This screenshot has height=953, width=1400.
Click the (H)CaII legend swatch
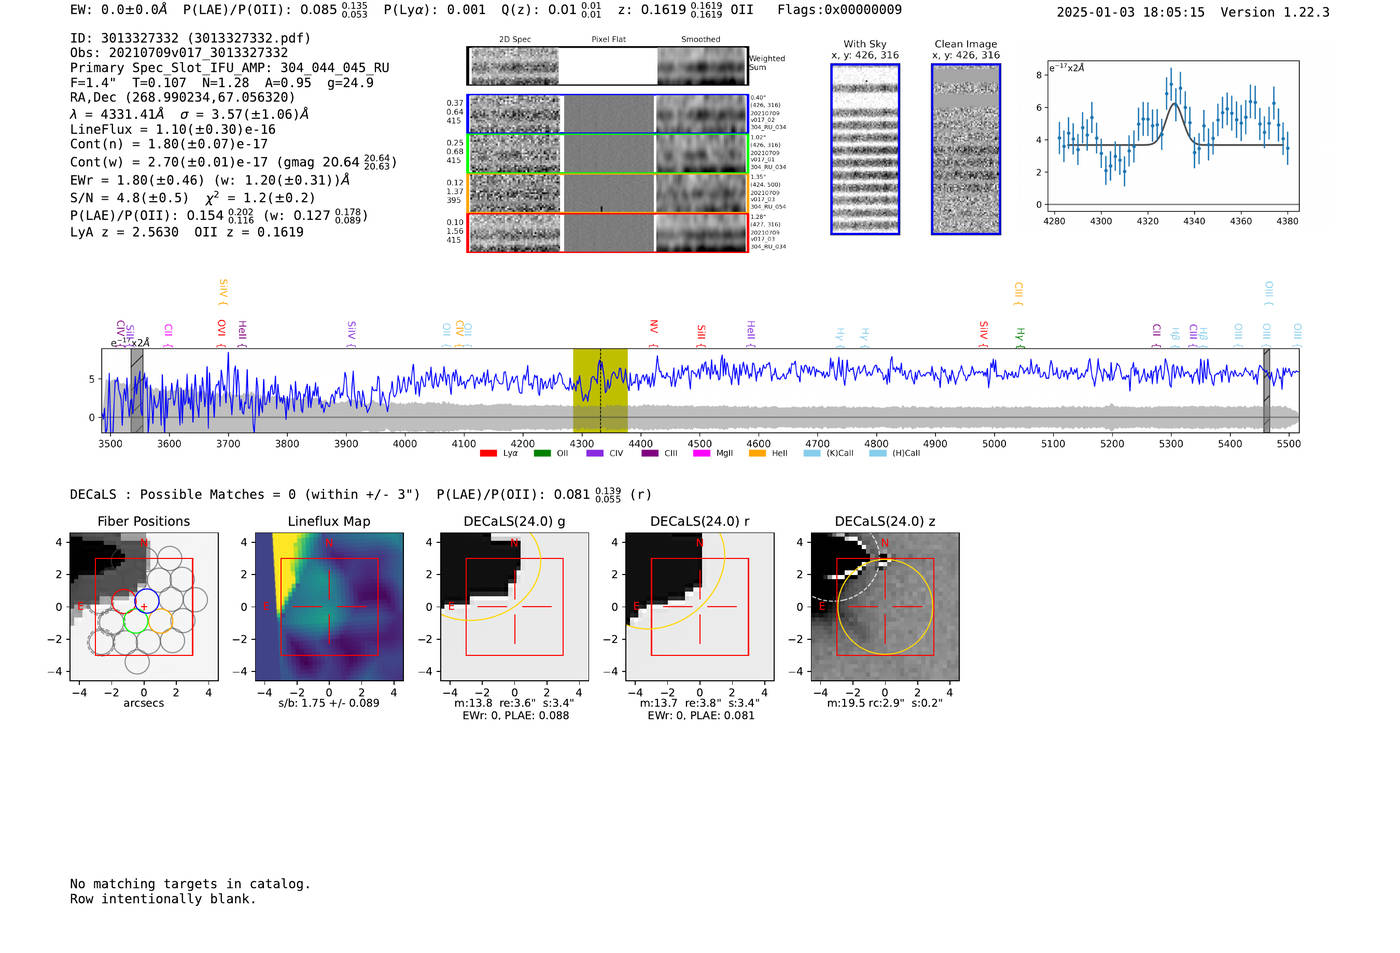pos(878,453)
